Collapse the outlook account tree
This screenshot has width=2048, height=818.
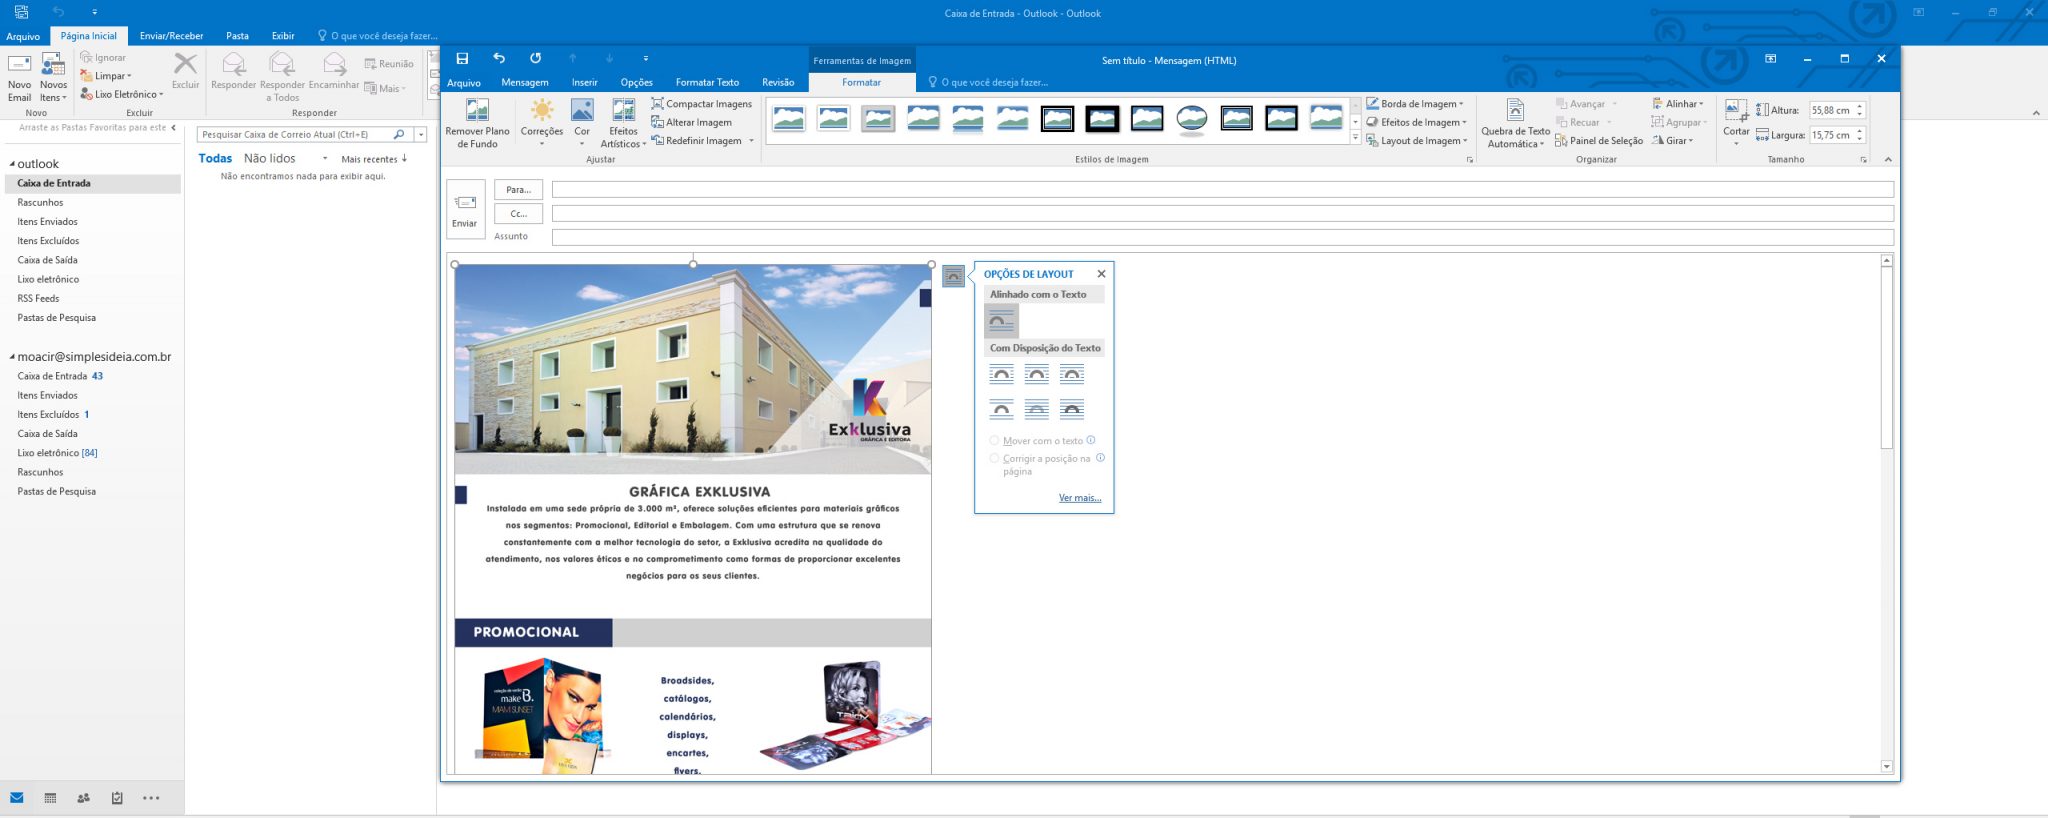[12, 164]
